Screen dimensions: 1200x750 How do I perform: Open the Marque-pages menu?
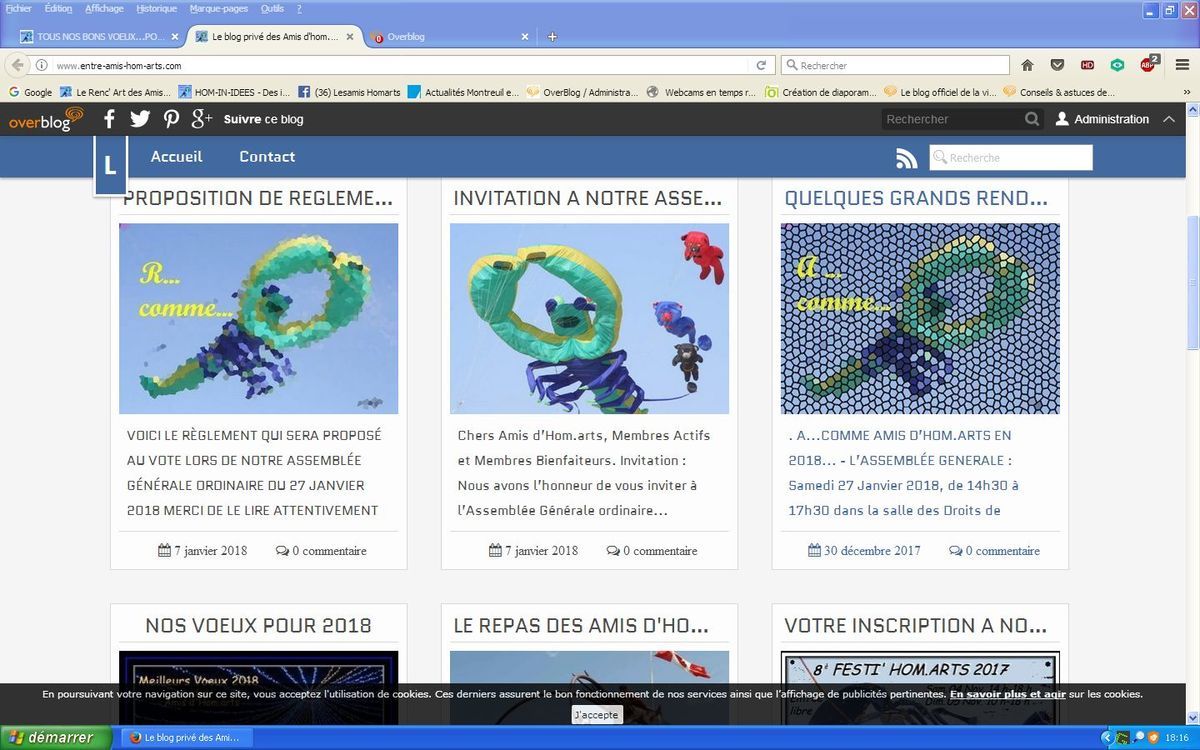coord(219,8)
